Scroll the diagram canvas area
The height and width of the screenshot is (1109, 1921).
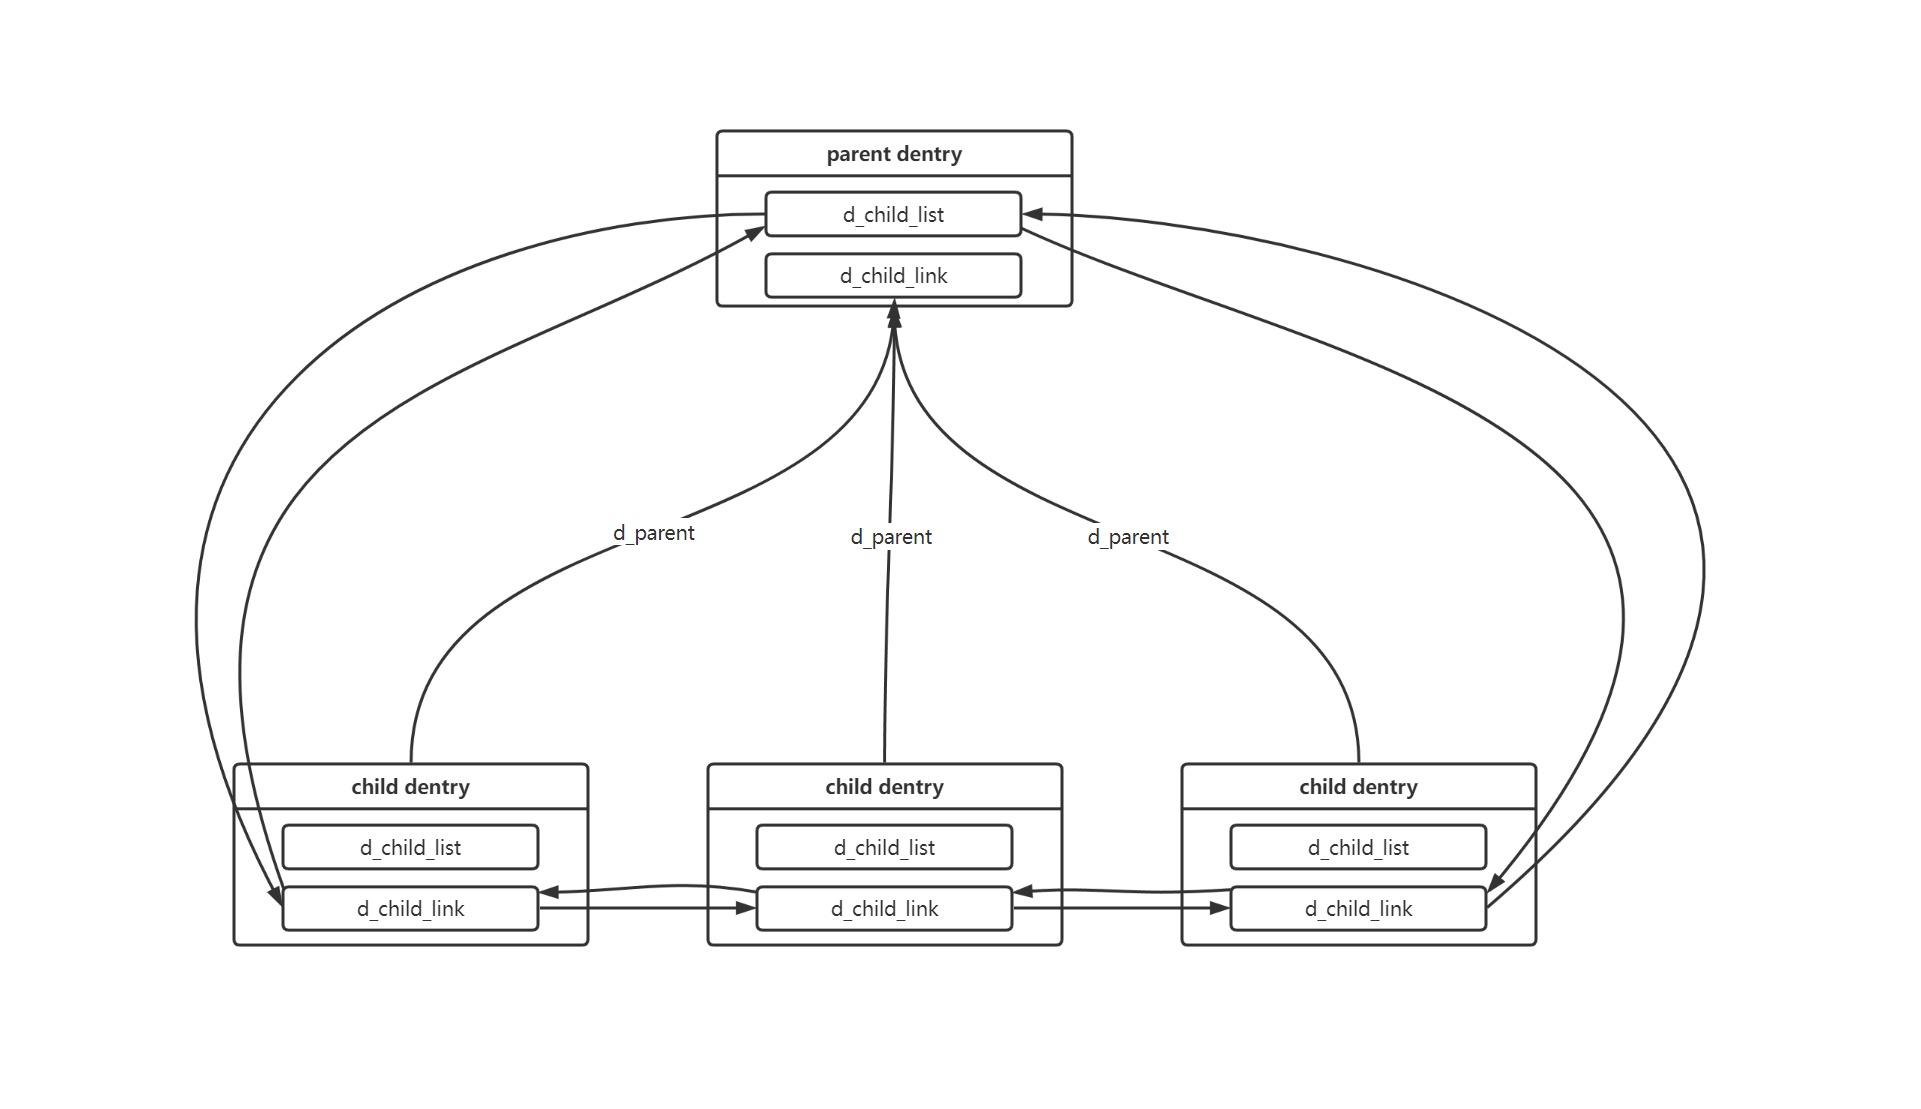tap(960, 554)
